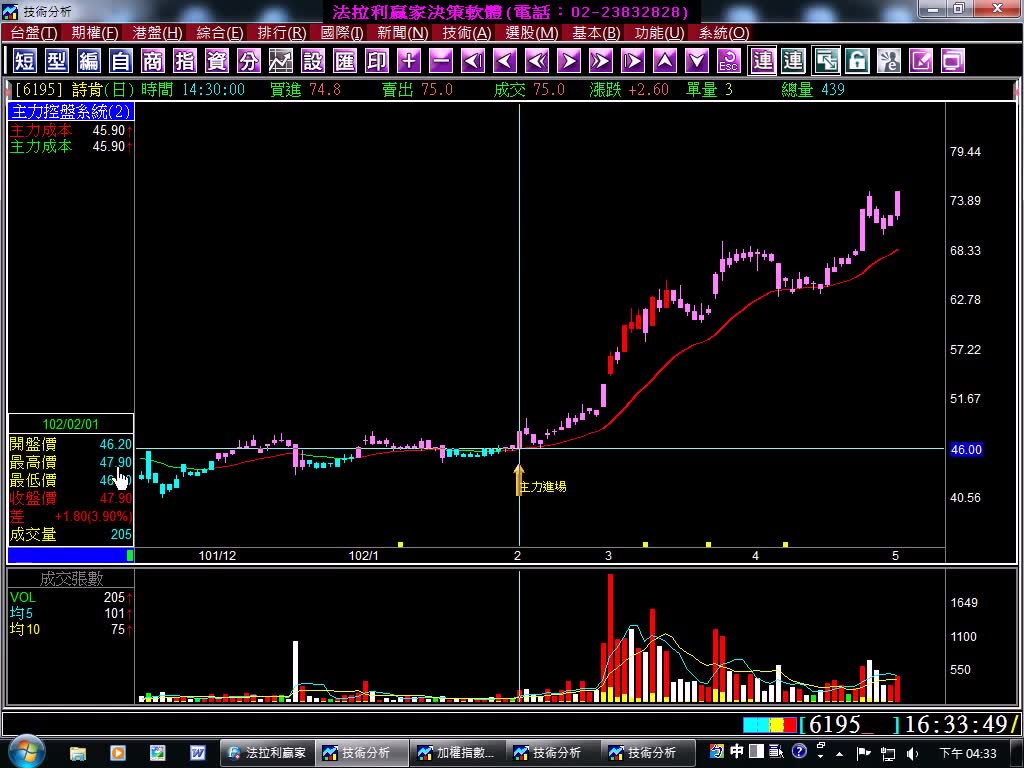Zoom out with the minus icon
Screen dimensions: 1024x768
(441, 61)
